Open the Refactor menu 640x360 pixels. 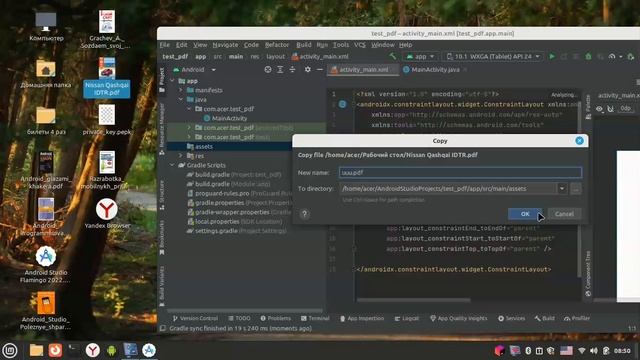277,45
